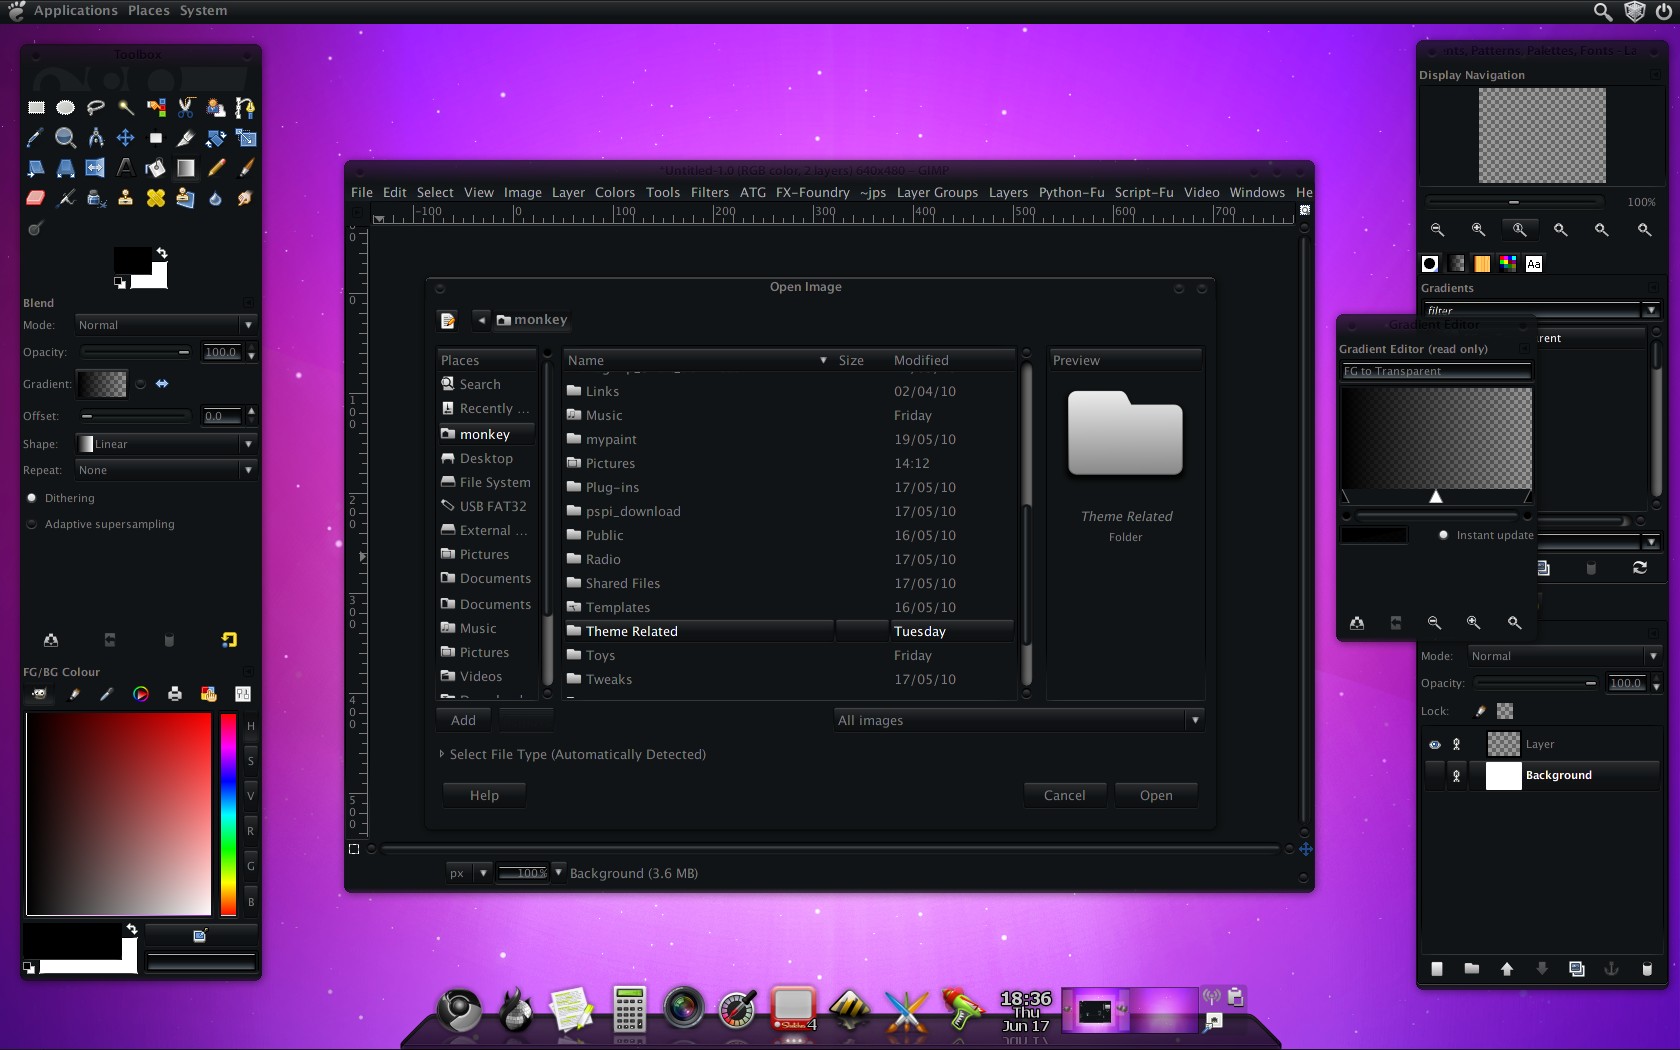The width and height of the screenshot is (1680, 1050).
Task: Click the monkey path button
Action: [x=533, y=320]
